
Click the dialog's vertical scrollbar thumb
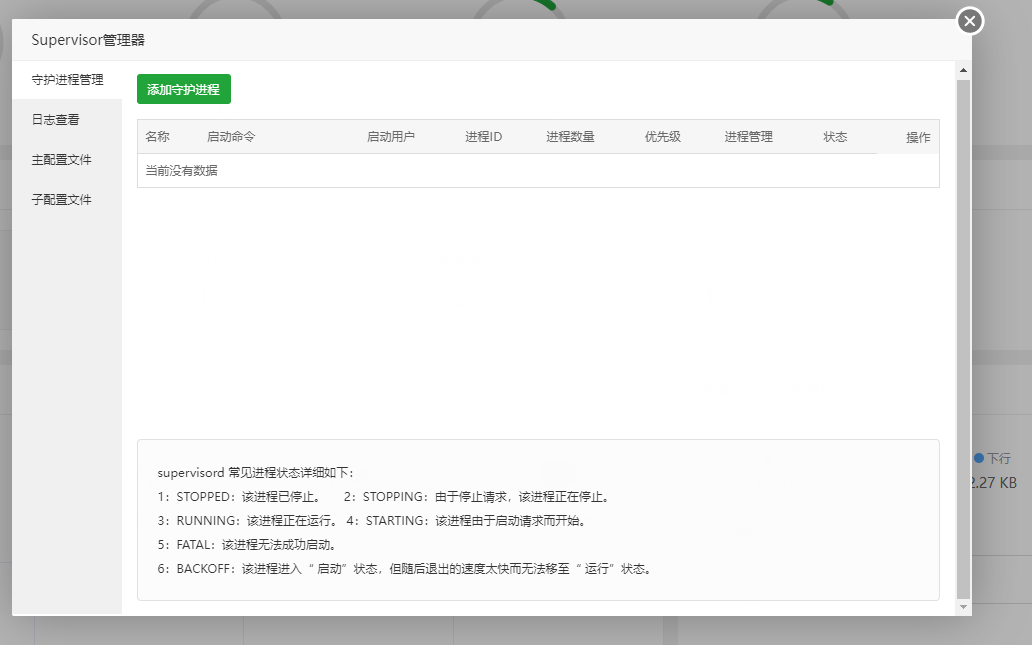963,339
